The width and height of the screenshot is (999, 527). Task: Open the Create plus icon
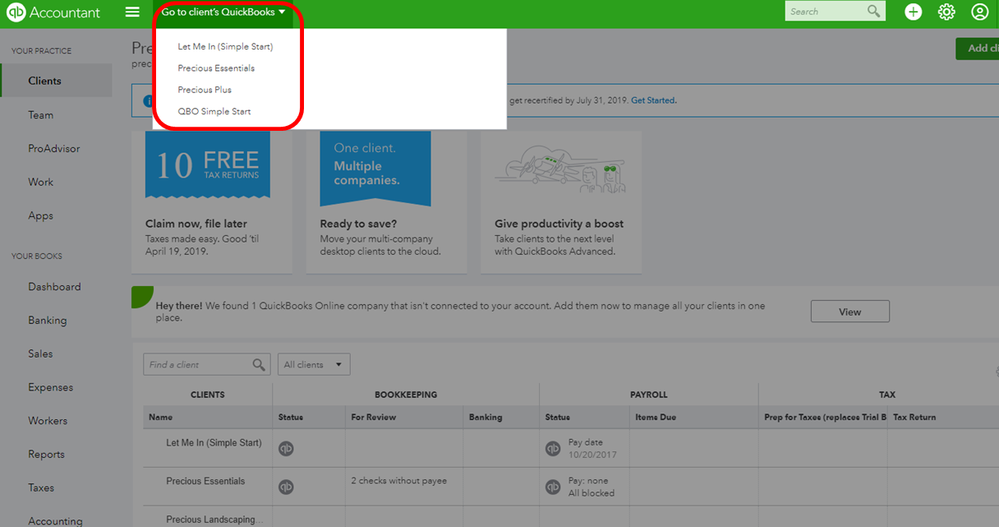click(x=913, y=11)
